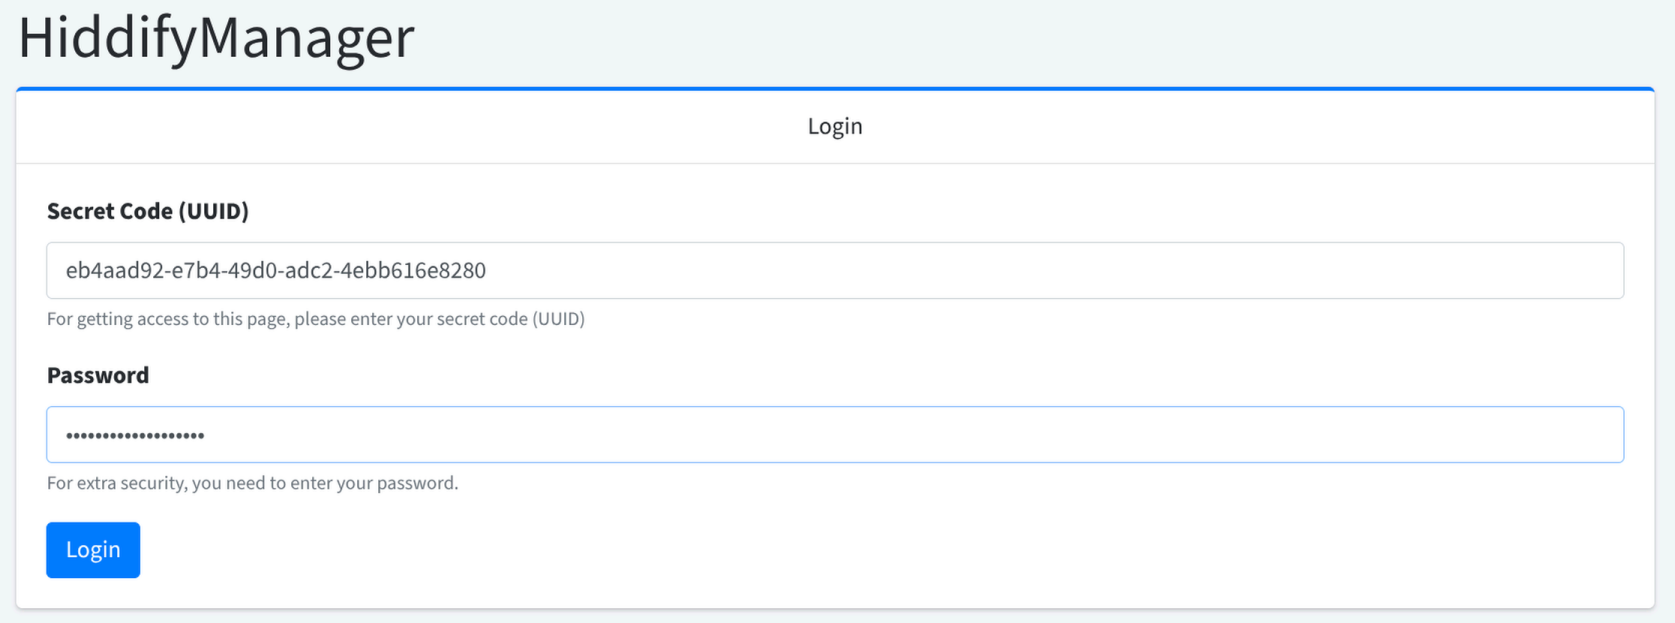Image resolution: width=1675 pixels, height=623 pixels.
Task: Click the secret code helper text below the field
Action: pyautogui.click(x=316, y=319)
